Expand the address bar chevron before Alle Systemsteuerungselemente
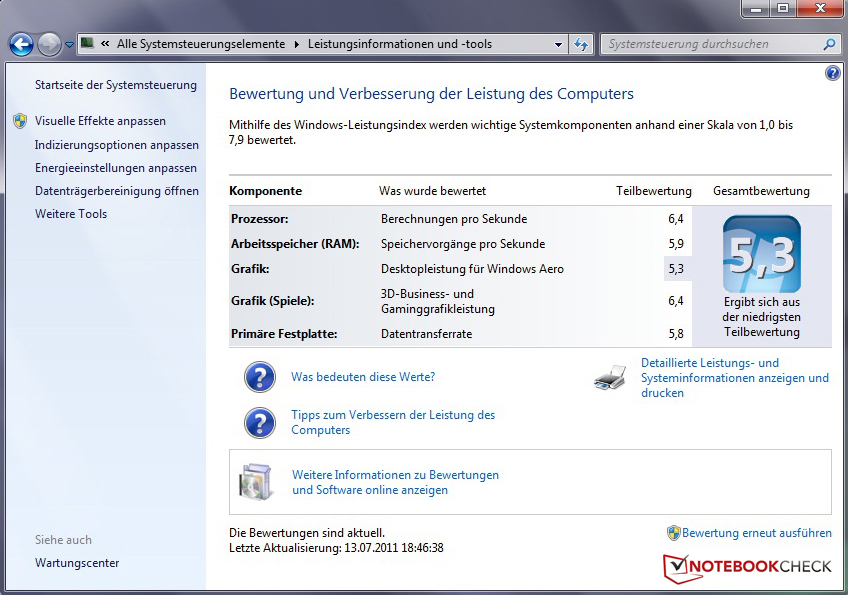The height and width of the screenshot is (595, 848). [105, 44]
